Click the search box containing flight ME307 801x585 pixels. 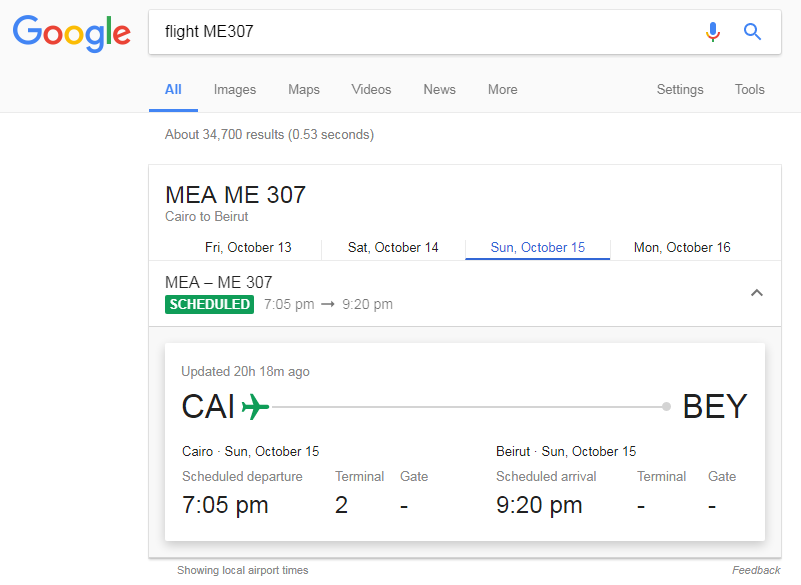(x=420, y=32)
